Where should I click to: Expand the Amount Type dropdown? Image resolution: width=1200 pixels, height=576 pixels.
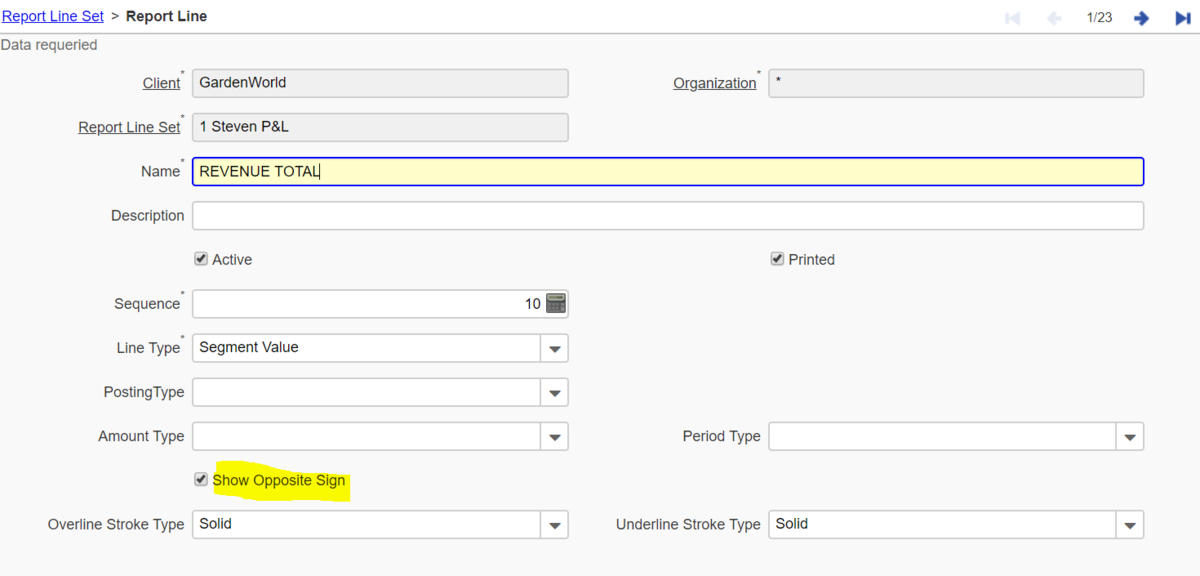pos(554,437)
